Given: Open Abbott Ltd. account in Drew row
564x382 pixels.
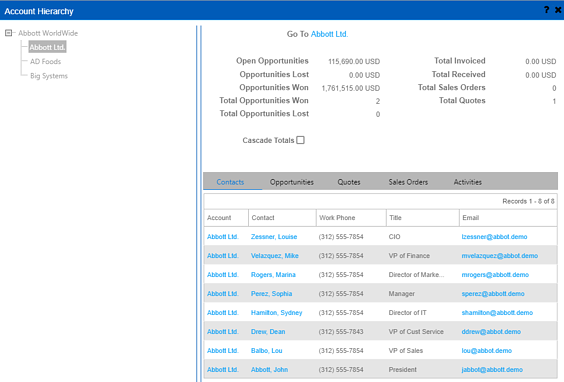Looking at the screenshot, I should [223, 332].
